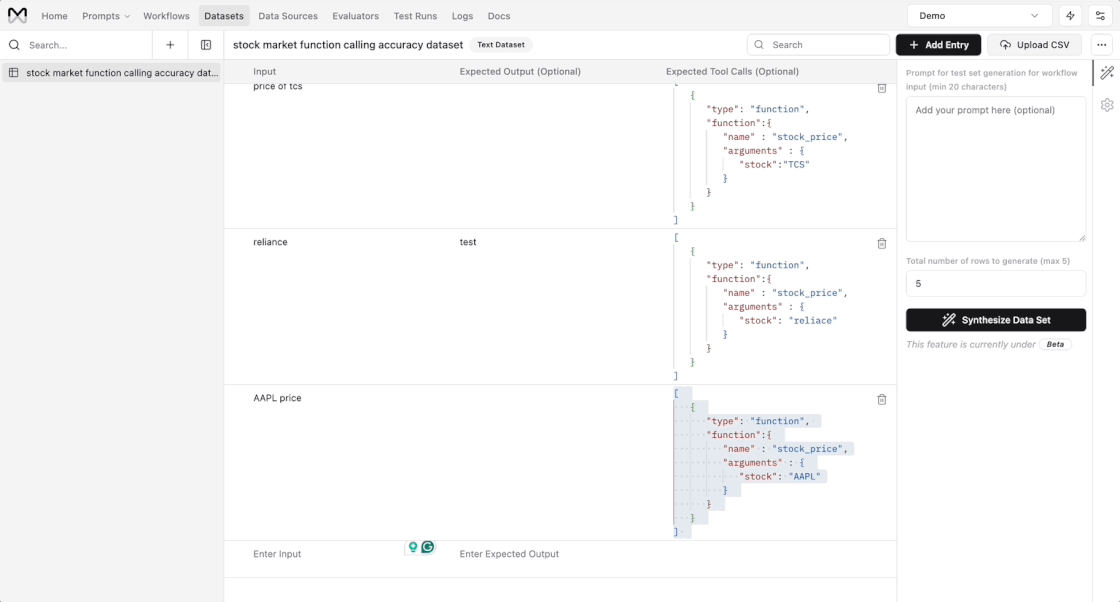The height and width of the screenshot is (602, 1120).
Task: Click the "stock": "reliace" JSON line
Action: (x=788, y=321)
